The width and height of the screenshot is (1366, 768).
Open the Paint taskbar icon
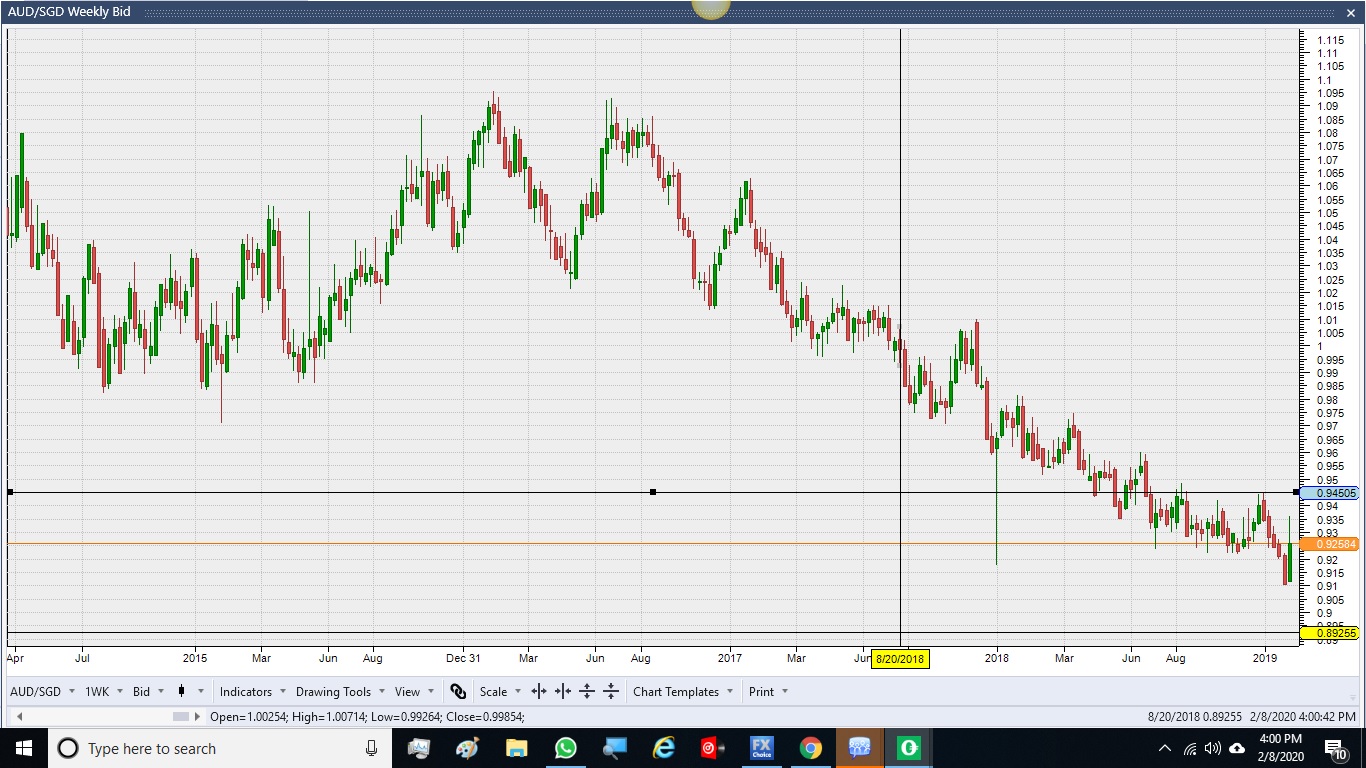467,748
